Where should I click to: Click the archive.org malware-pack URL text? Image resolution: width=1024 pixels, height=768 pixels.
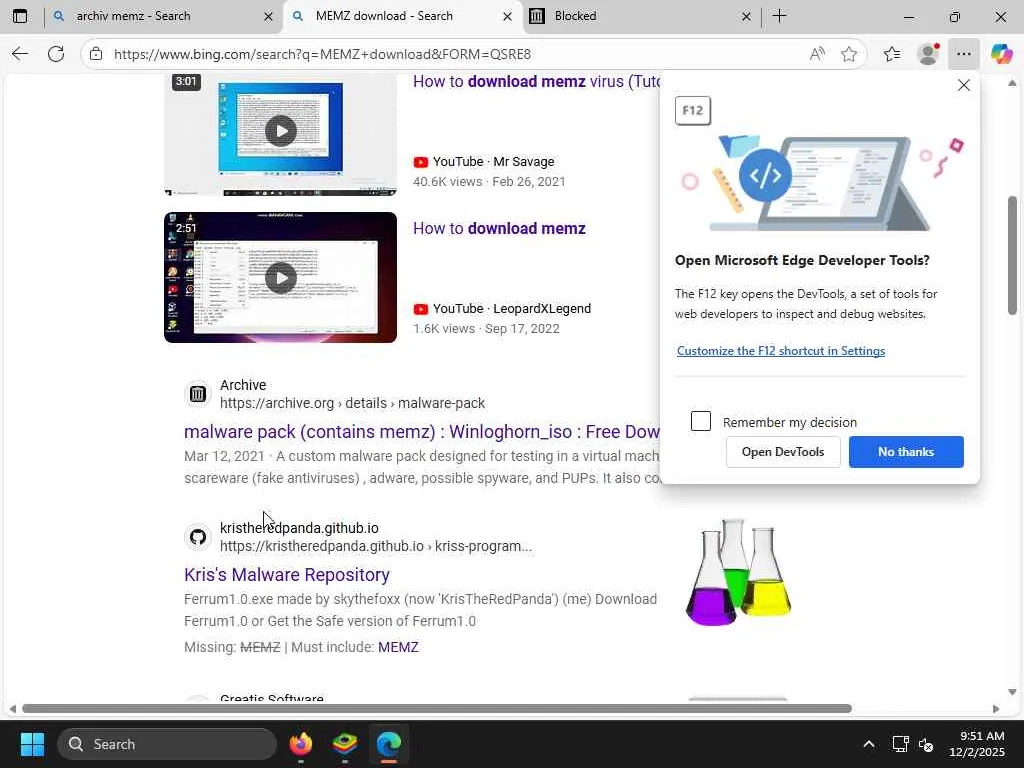pos(353,403)
